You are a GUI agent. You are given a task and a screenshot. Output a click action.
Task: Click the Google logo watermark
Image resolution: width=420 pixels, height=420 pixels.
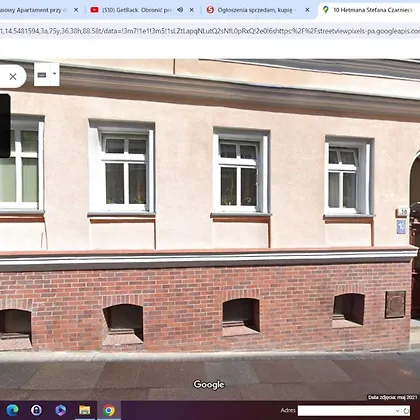[x=209, y=385]
